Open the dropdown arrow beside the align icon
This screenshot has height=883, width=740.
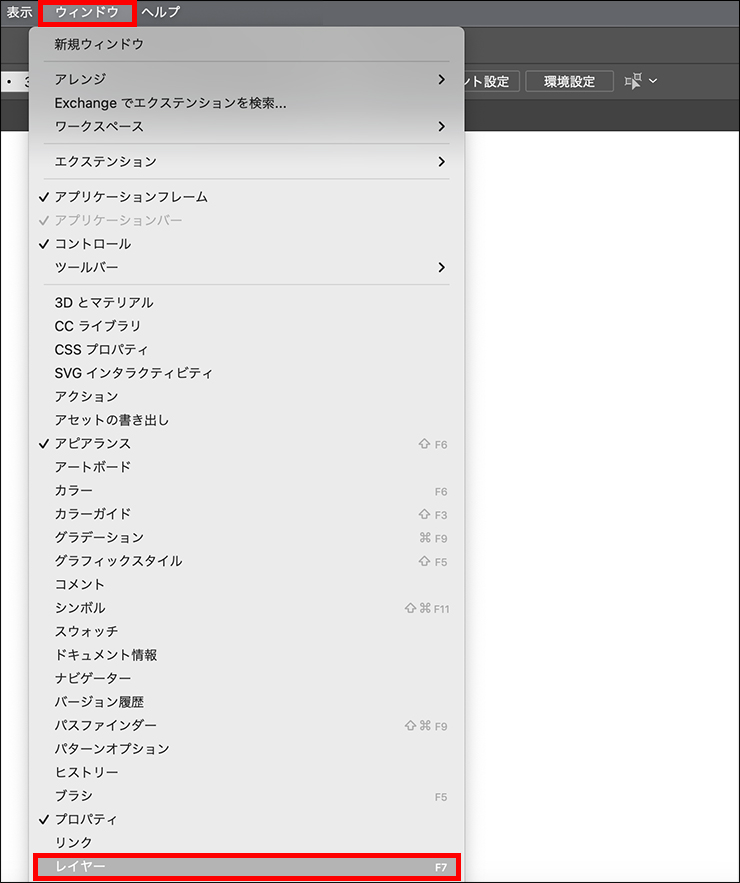coord(653,81)
